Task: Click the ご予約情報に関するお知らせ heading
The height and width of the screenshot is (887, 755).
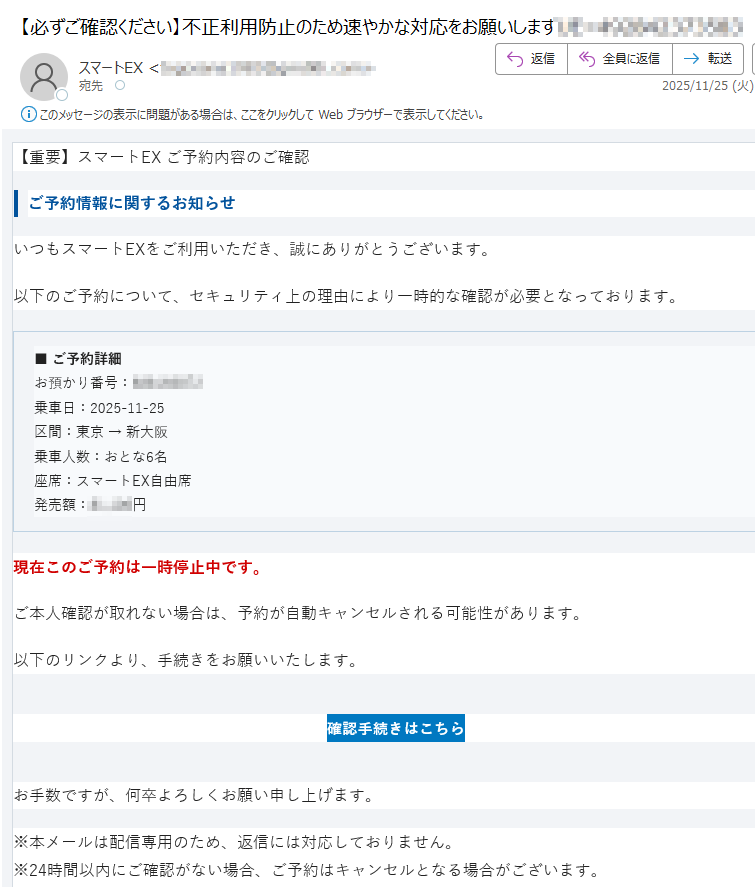Action: pyautogui.click(x=132, y=203)
